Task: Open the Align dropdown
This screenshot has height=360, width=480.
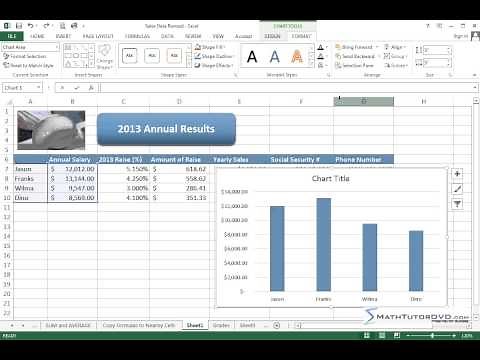Action: point(395,47)
